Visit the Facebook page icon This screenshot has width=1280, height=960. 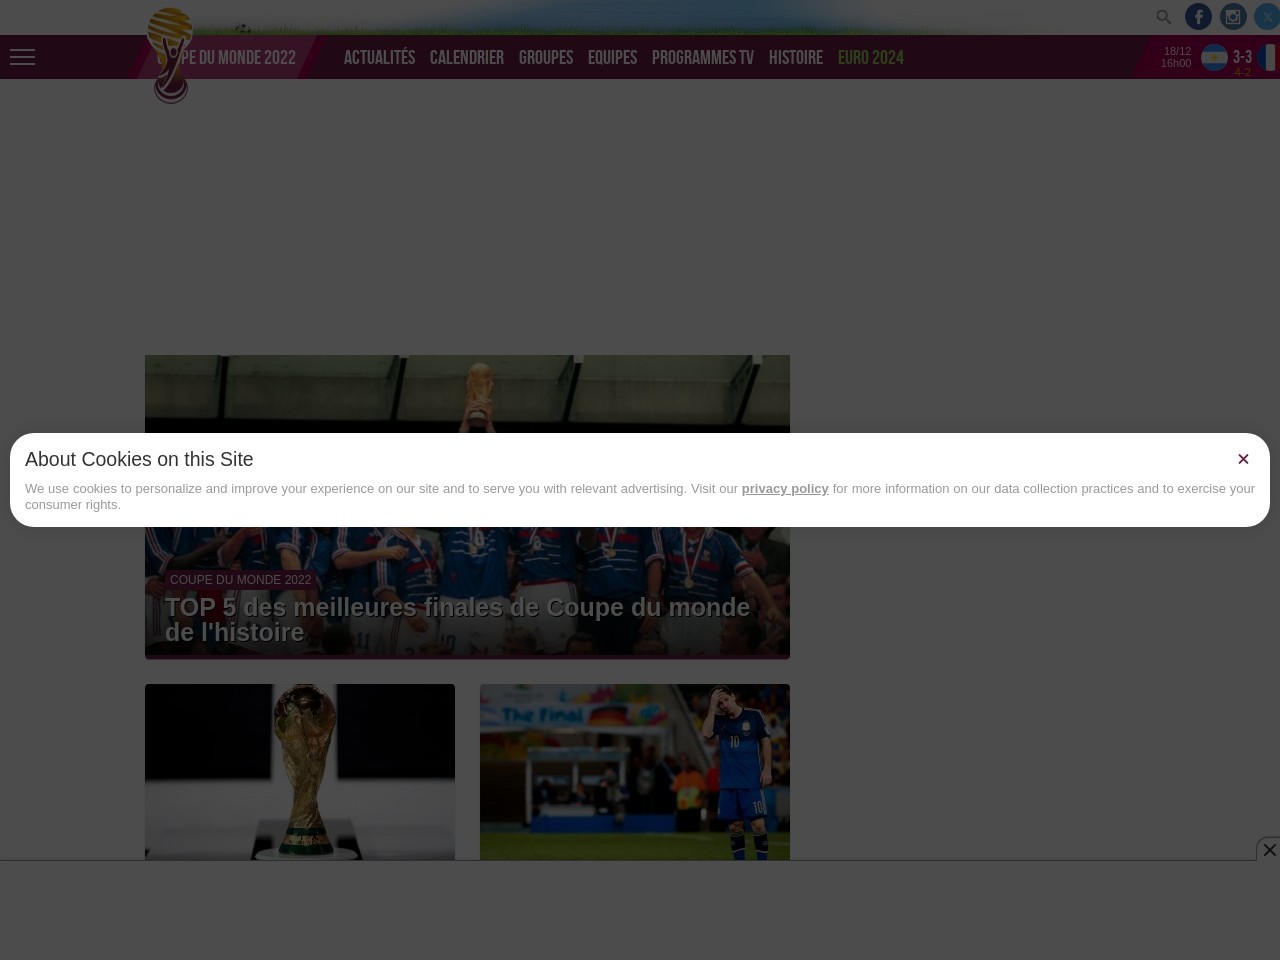1198,17
